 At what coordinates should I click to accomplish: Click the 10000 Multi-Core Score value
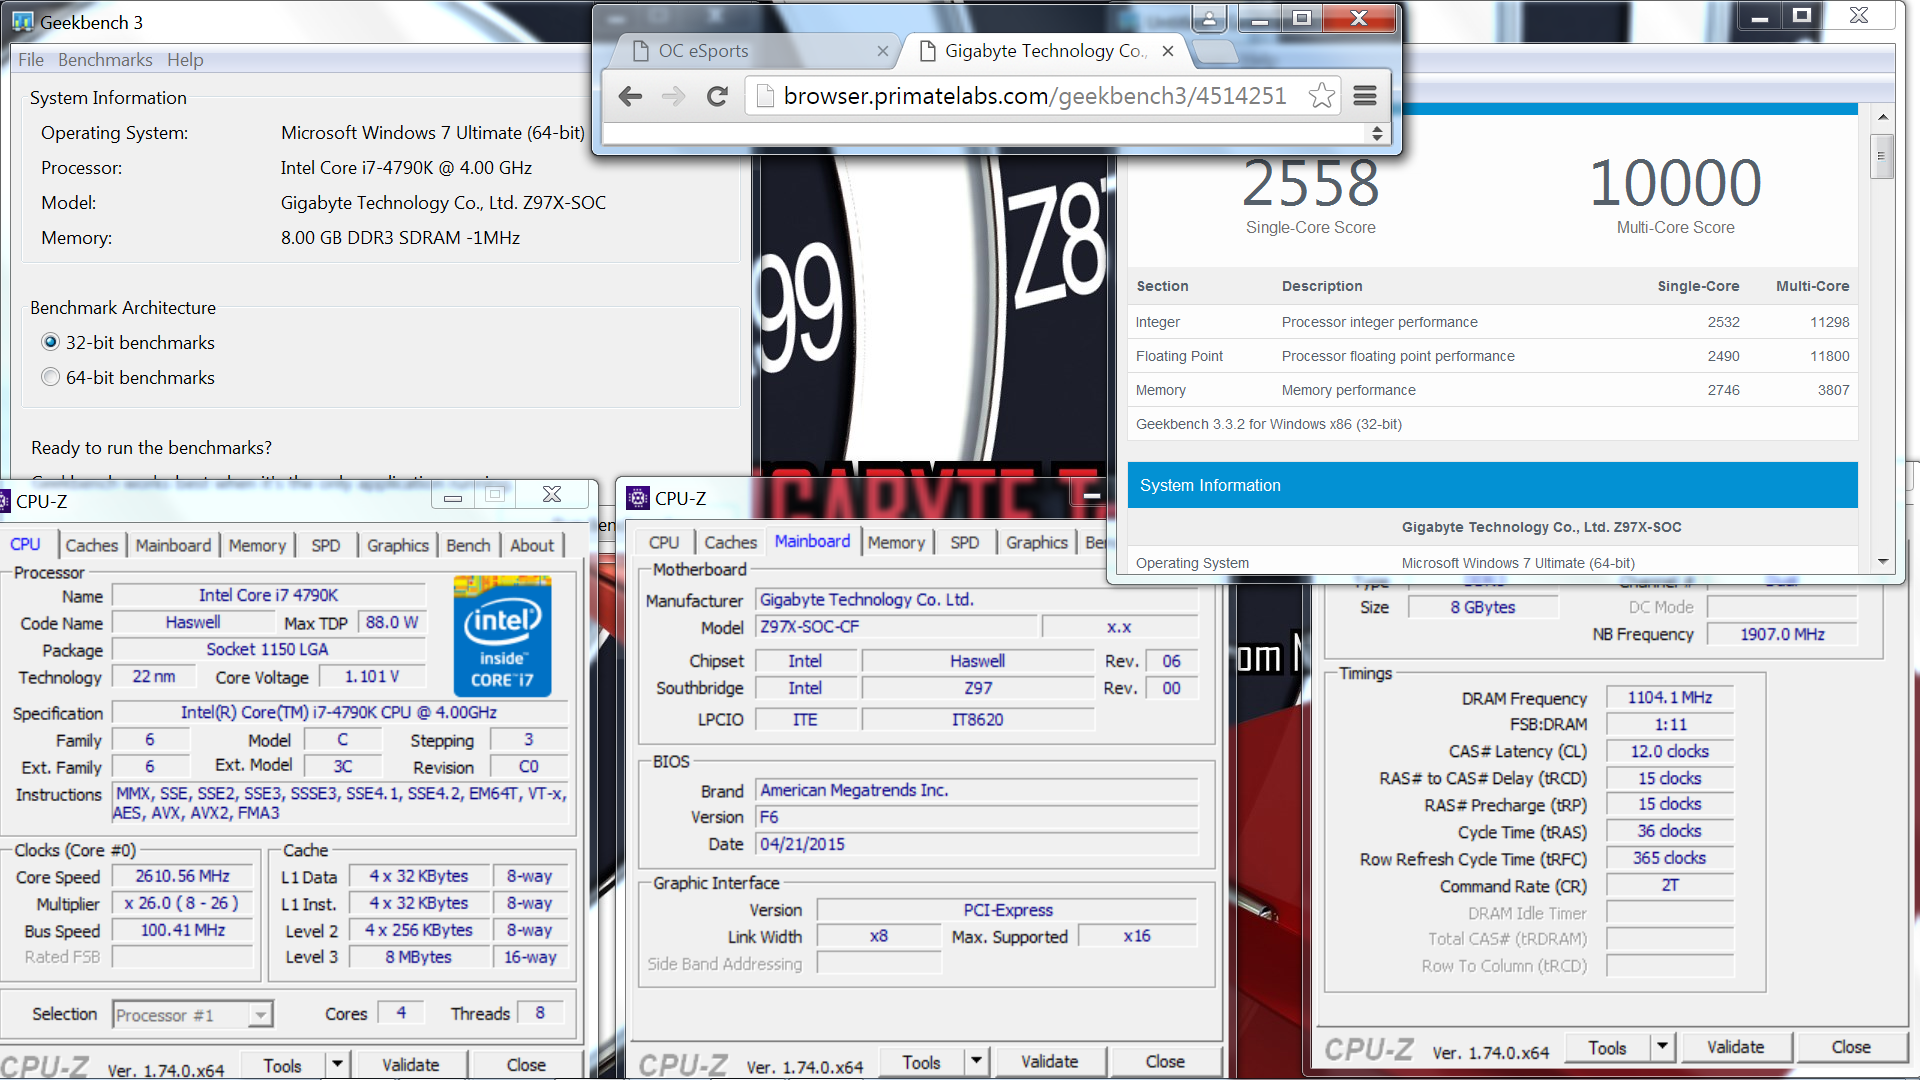(x=1675, y=183)
